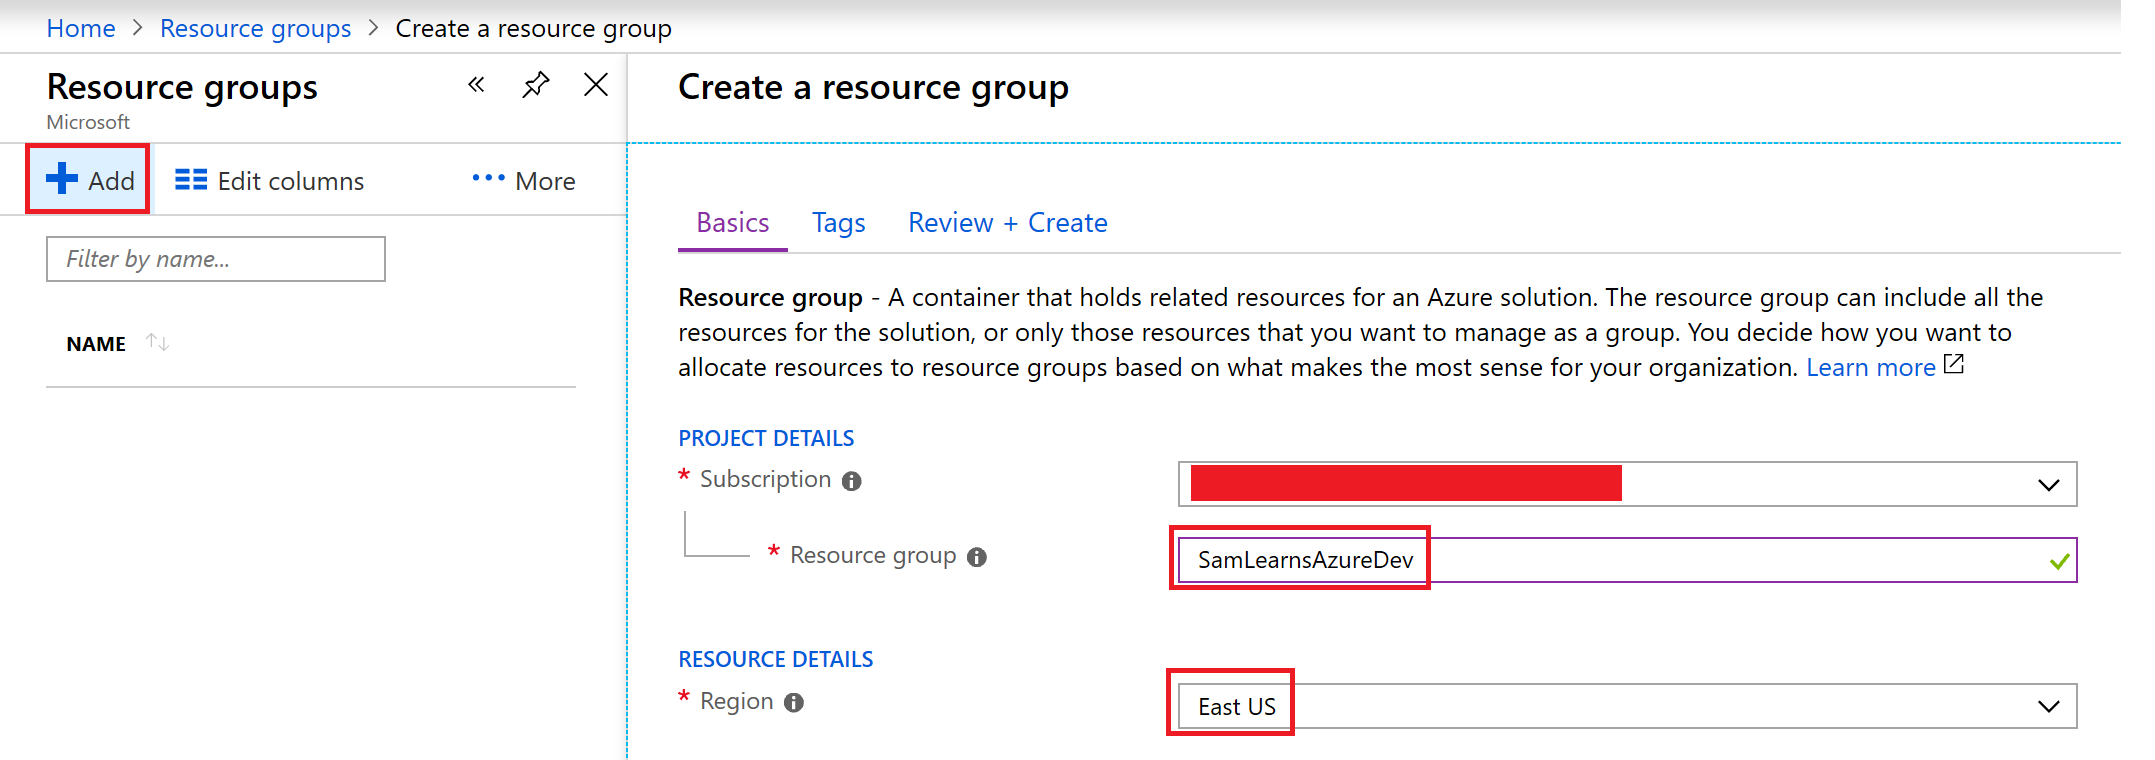
Task: Pin the Resource groups blade
Action: [536, 85]
